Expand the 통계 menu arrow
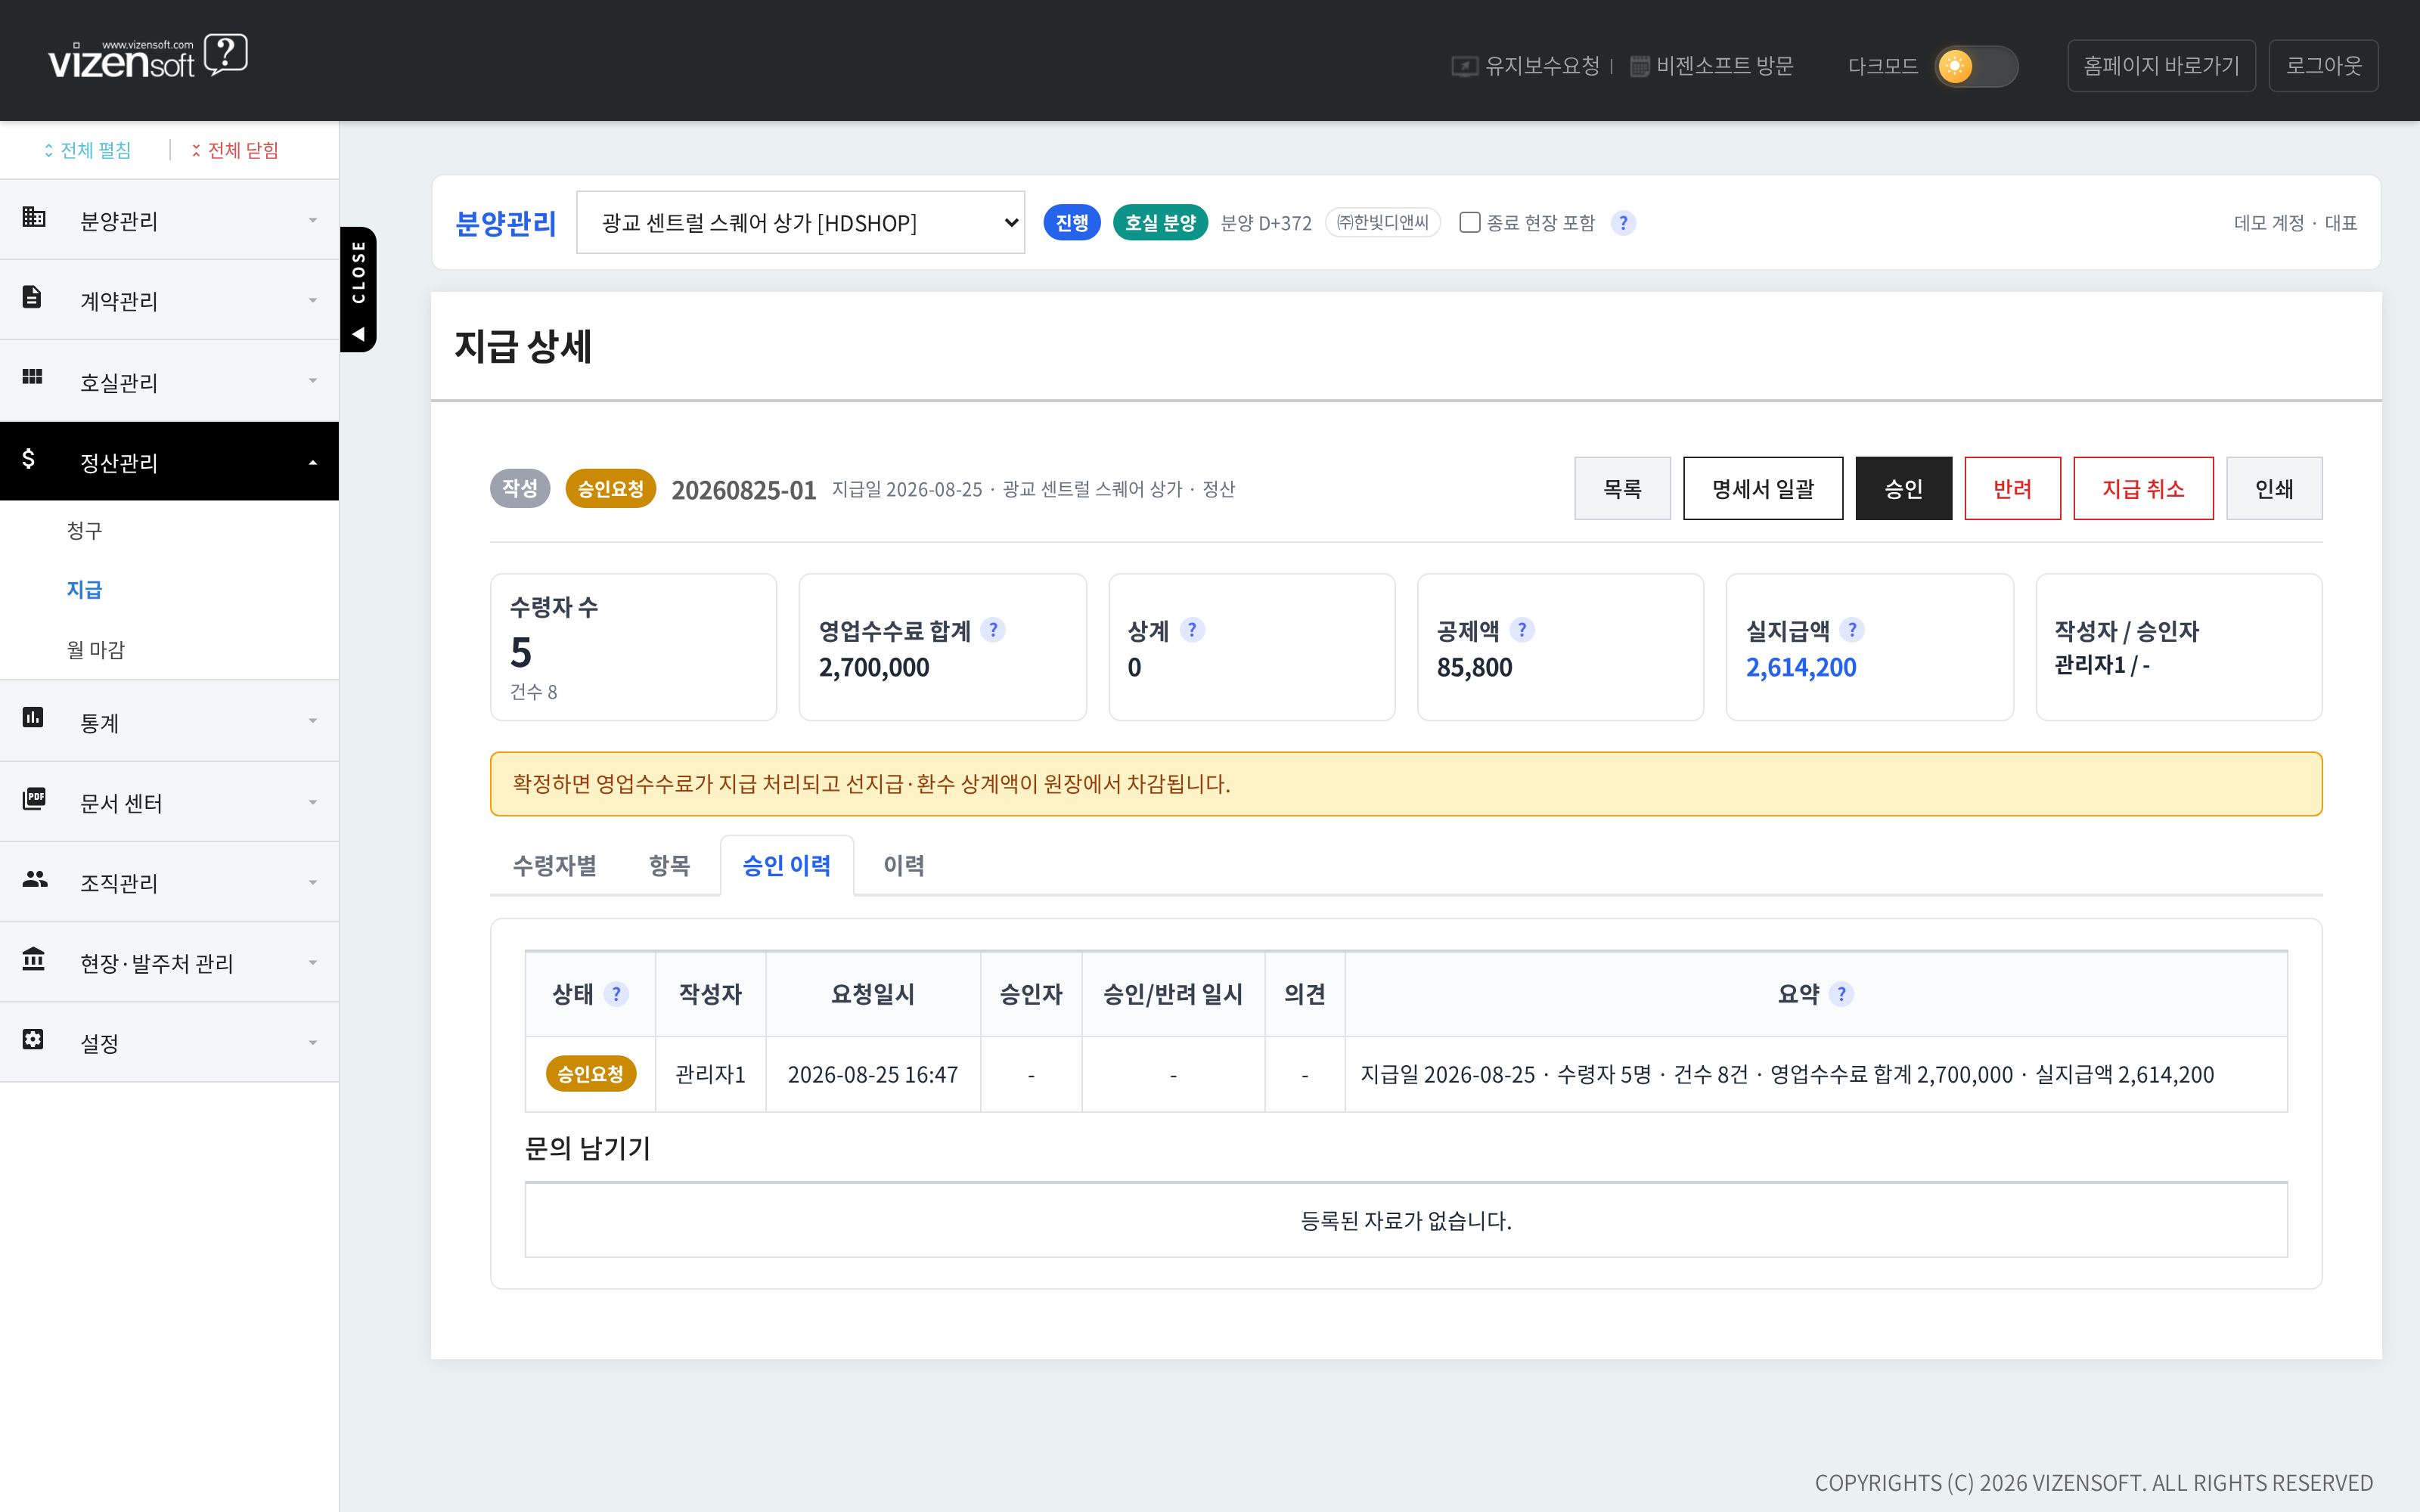This screenshot has width=2420, height=1512. coord(313,721)
